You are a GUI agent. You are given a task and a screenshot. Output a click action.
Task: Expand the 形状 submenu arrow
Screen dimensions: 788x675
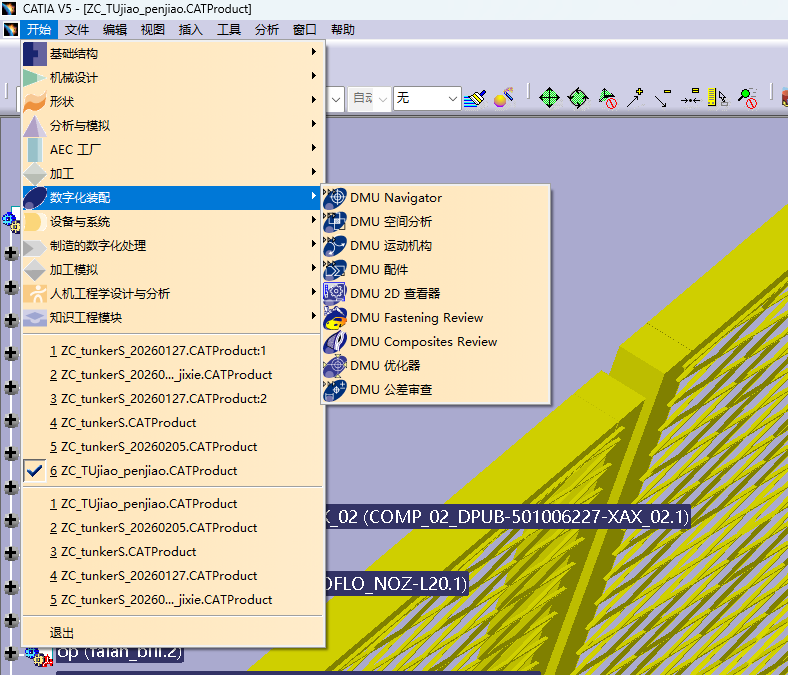[x=314, y=100]
